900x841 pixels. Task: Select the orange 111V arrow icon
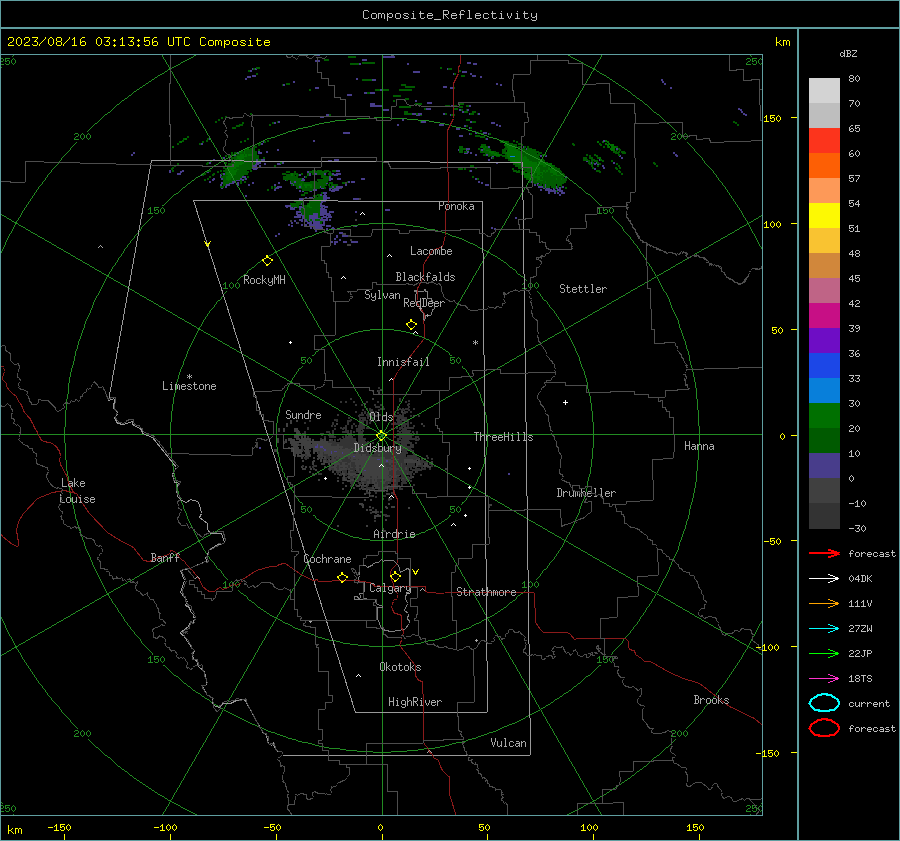click(x=824, y=603)
